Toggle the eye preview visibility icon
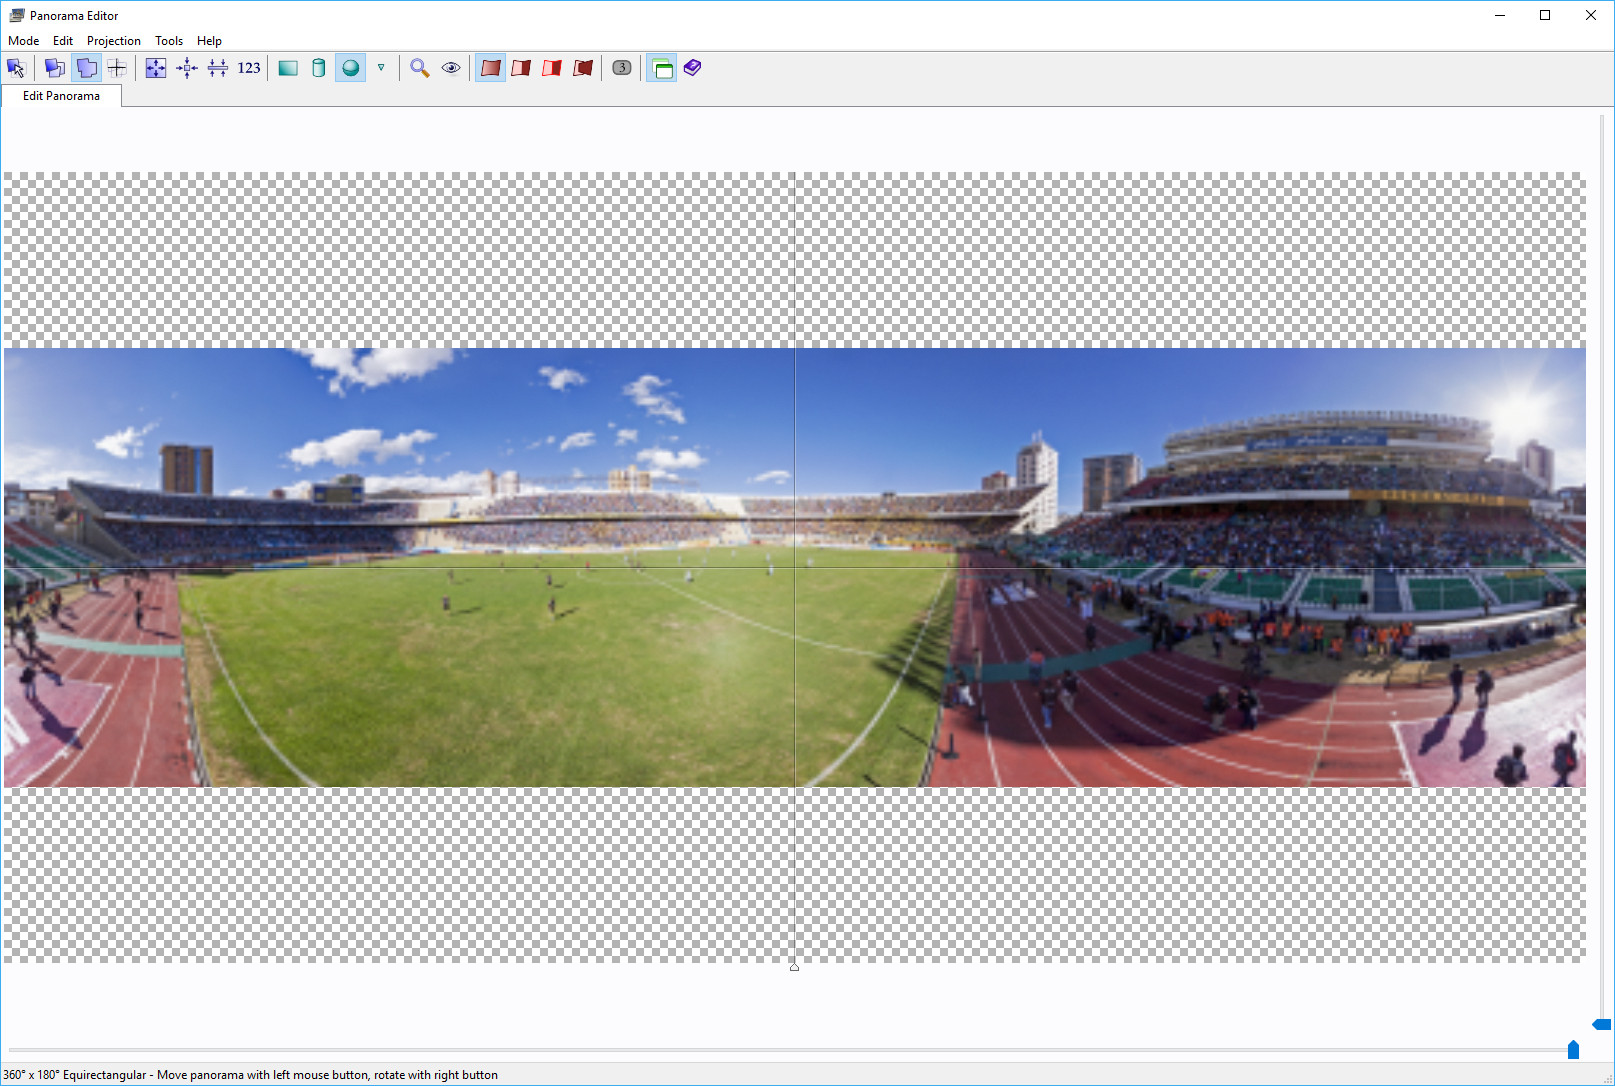This screenshot has height=1086, width=1615. point(451,68)
